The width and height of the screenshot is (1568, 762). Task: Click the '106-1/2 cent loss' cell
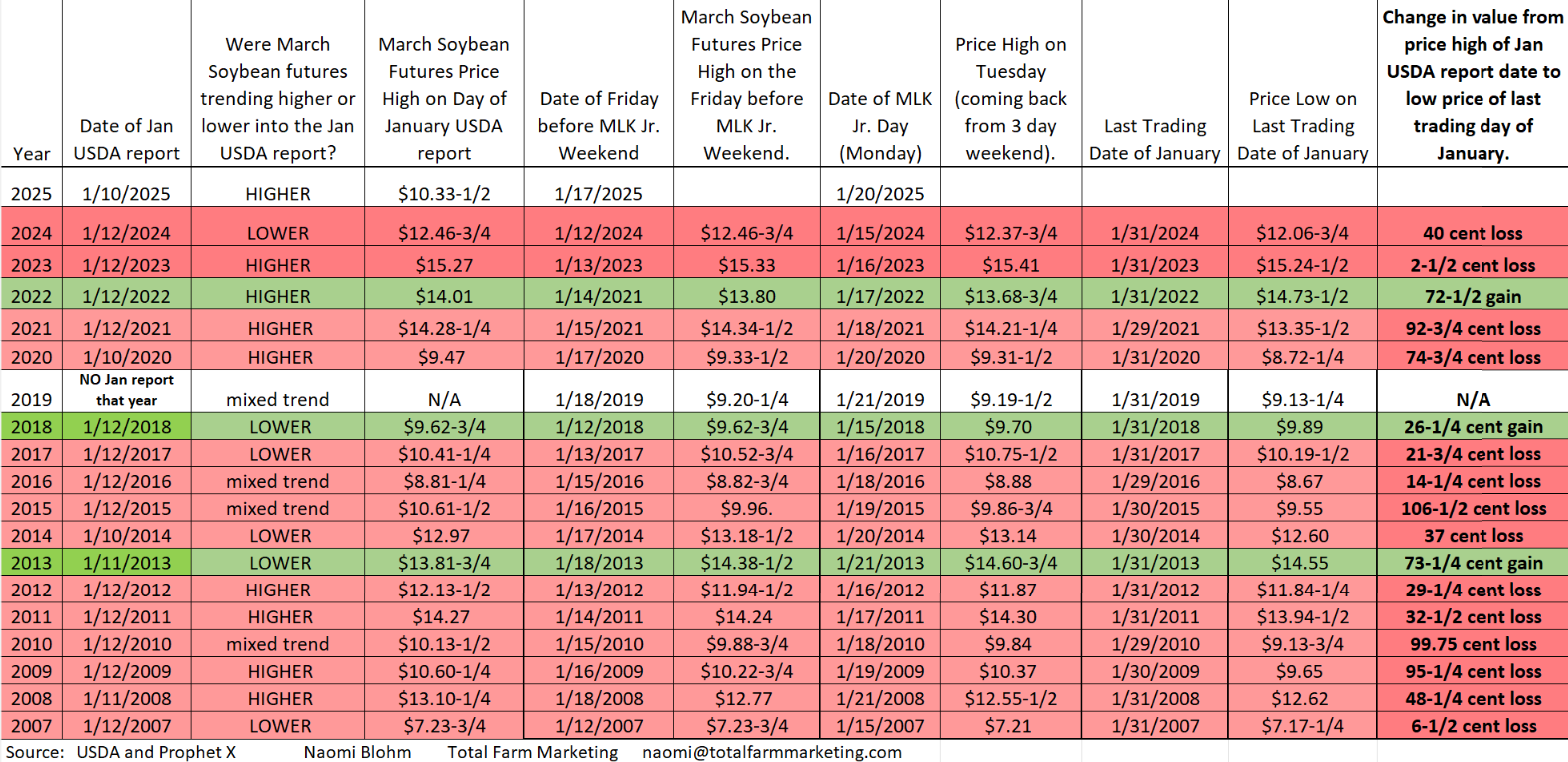coord(1472,507)
